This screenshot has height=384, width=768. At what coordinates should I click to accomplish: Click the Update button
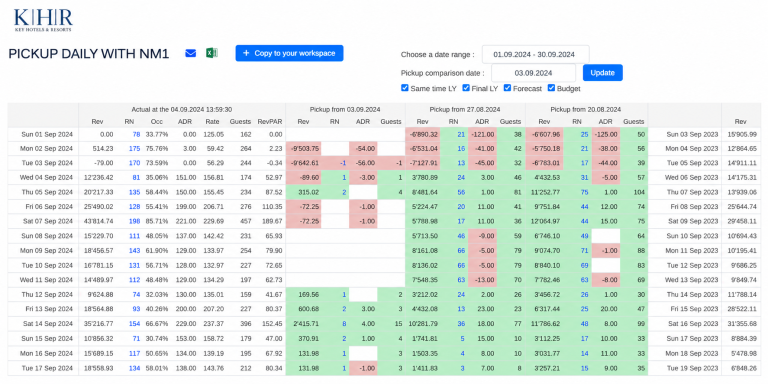pyautogui.click(x=602, y=72)
